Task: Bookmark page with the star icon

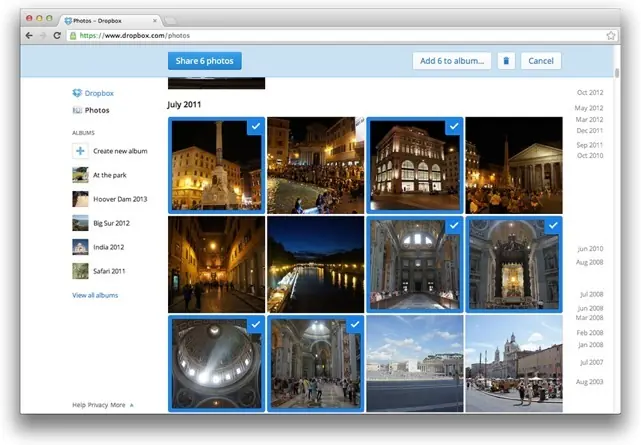Action: pyautogui.click(x=611, y=36)
